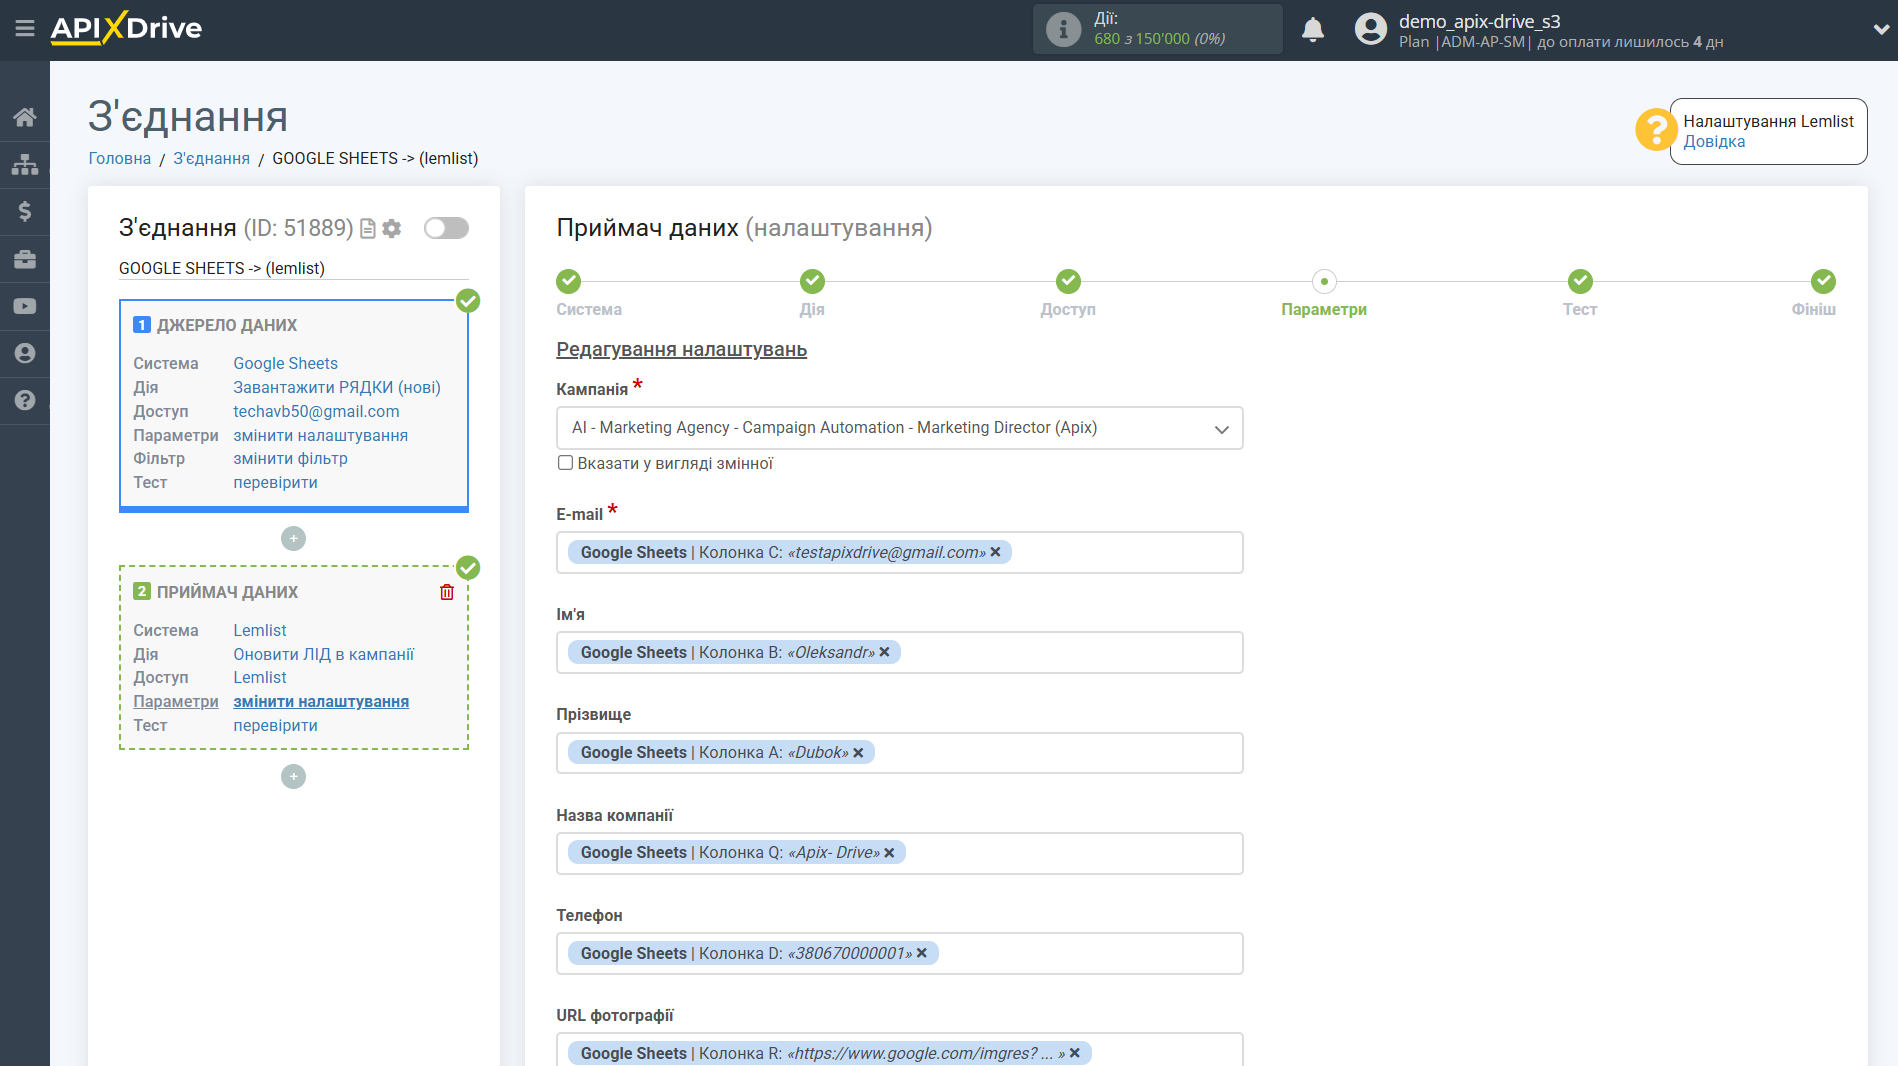Click the ApiX-Drive logo
The height and width of the screenshot is (1066, 1898).
(x=126, y=28)
